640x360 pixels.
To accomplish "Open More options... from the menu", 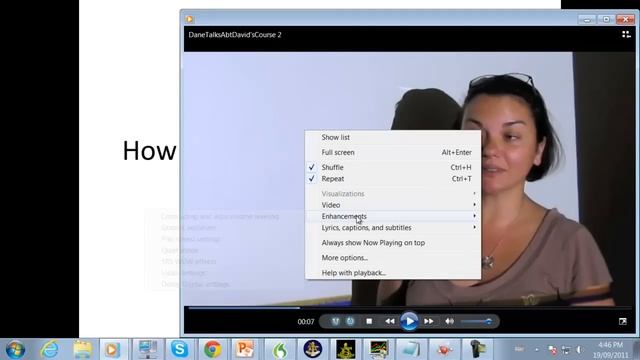I will [x=393, y=258].
